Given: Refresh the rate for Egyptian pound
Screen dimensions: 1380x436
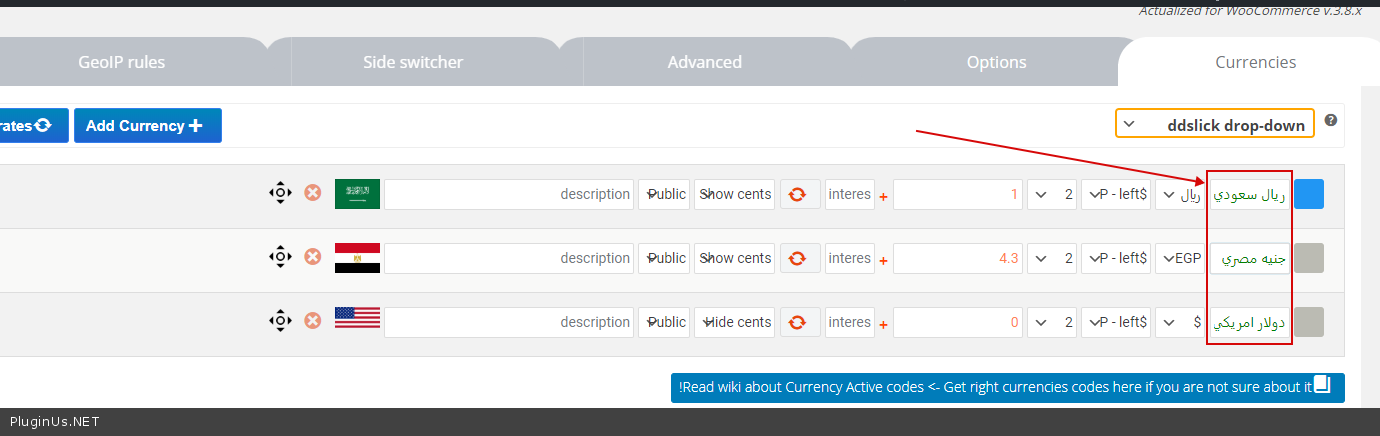Looking at the screenshot, I should click(x=798, y=258).
